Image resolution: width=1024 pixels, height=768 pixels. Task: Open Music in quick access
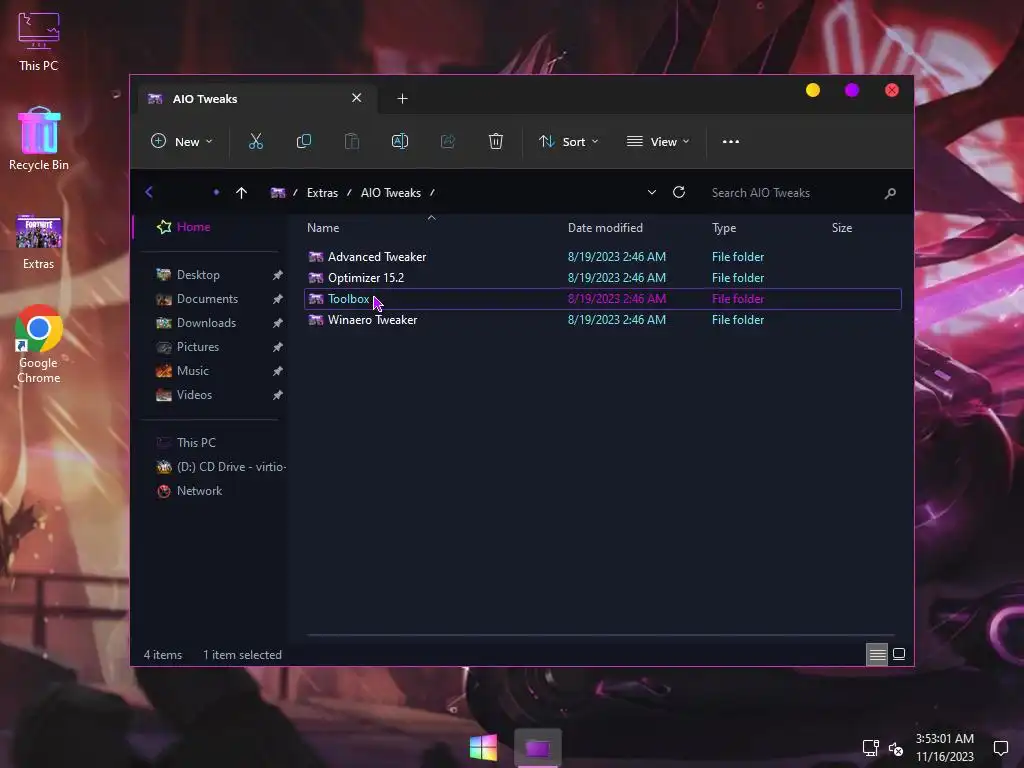click(x=192, y=371)
